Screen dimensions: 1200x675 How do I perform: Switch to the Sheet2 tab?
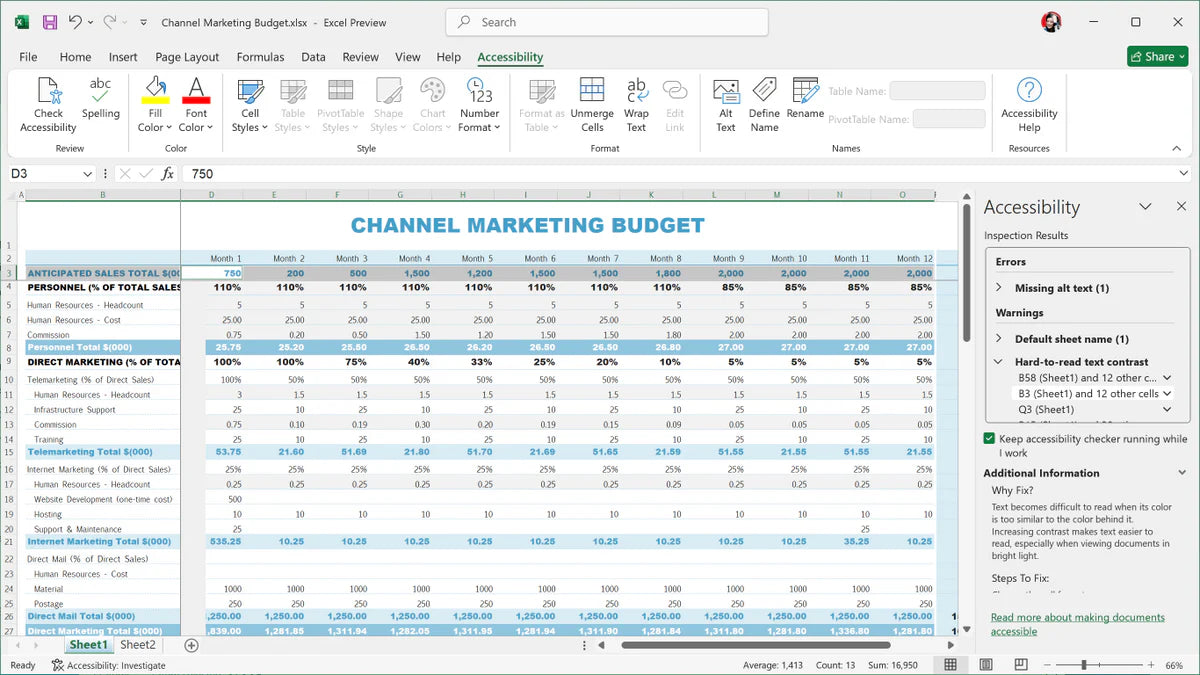pyautogui.click(x=138, y=645)
